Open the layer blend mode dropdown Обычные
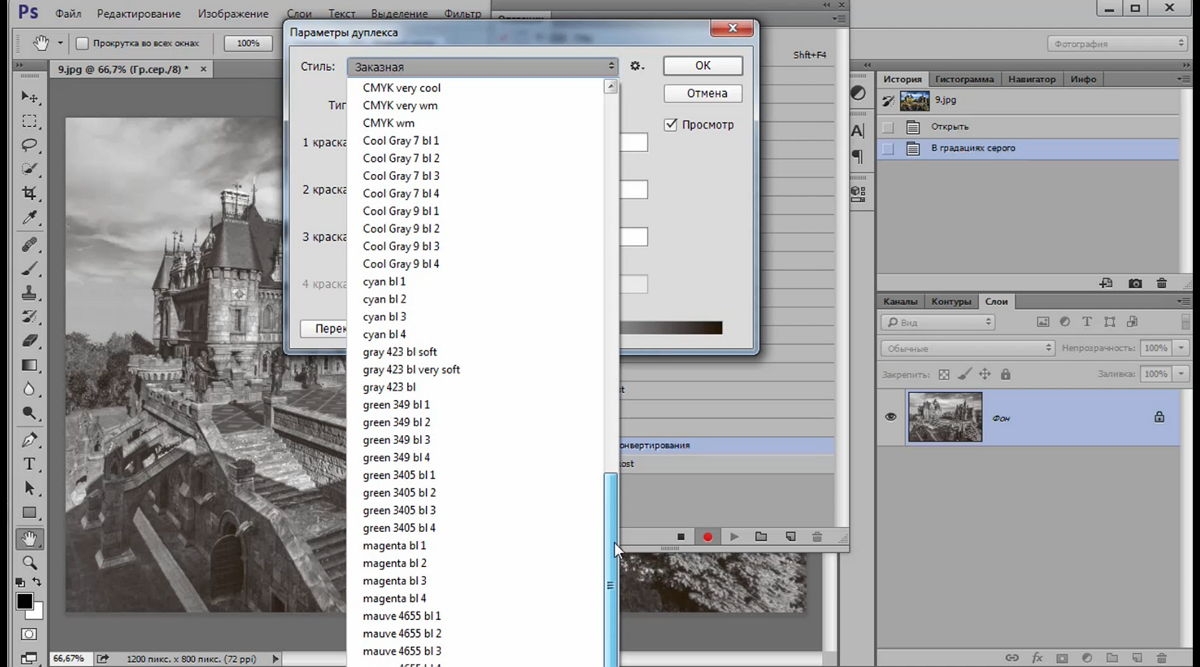Screen dimensions: 1200x667 tap(969, 348)
